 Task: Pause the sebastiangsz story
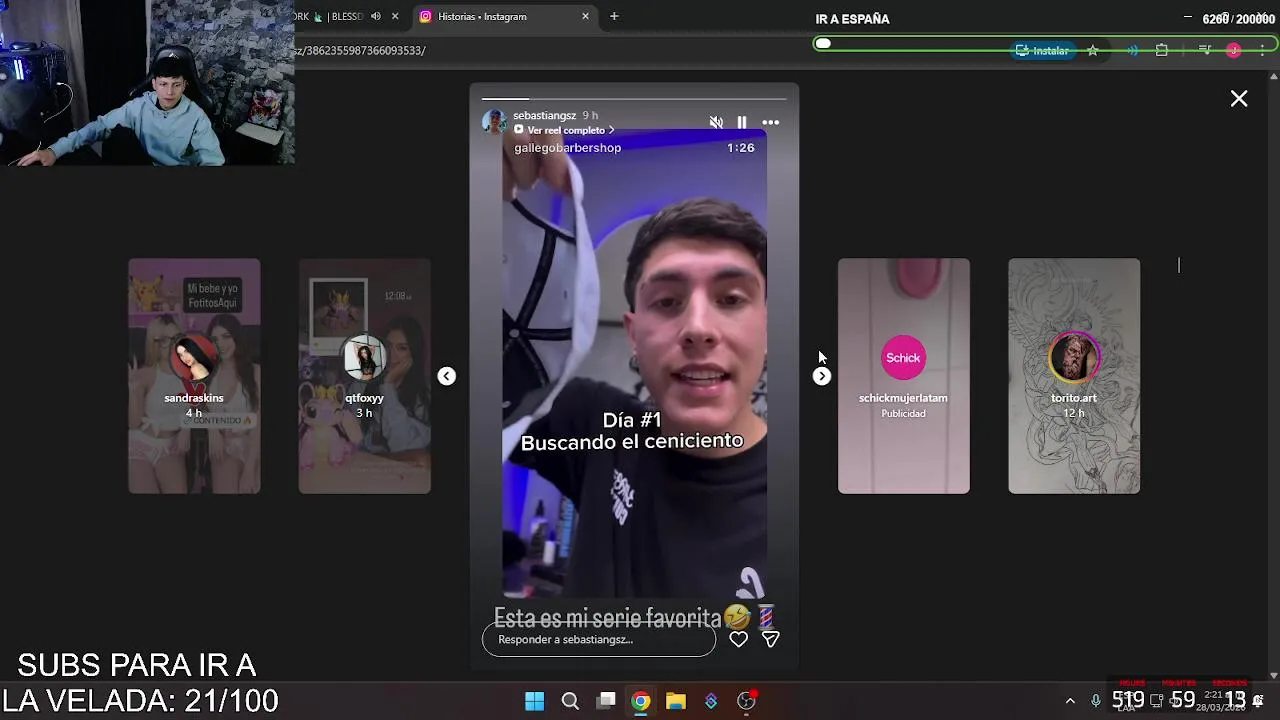(742, 122)
